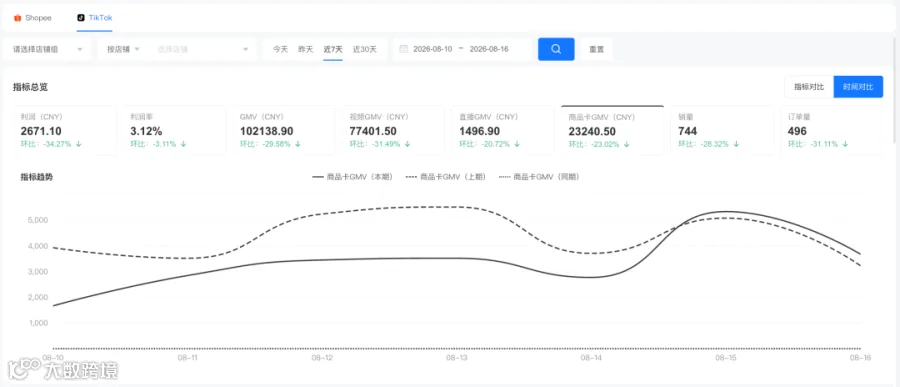The height and width of the screenshot is (387, 900).
Task: Open the 选择店铺 store selector
Action: pyautogui.click(x=205, y=49)
